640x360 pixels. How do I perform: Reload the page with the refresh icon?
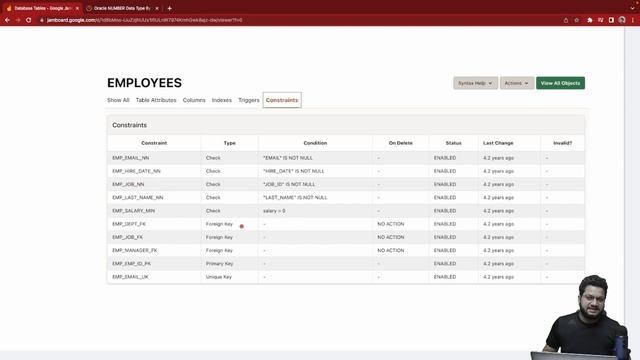coord(29,20)
